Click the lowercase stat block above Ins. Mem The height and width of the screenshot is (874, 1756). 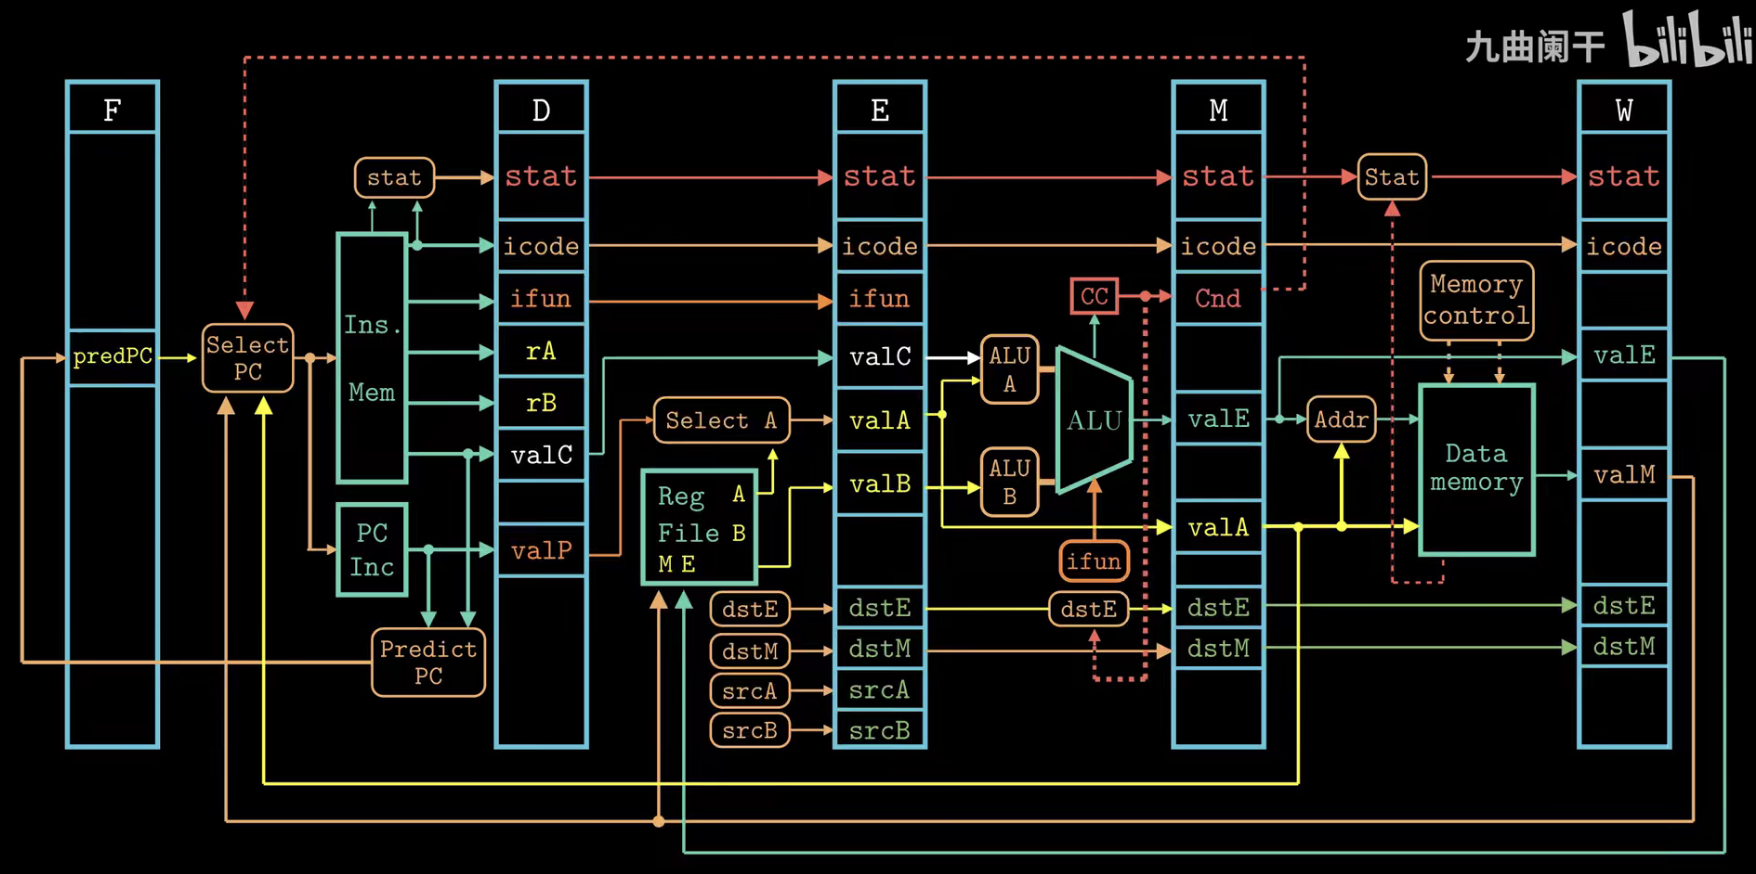tap(394, 178)
